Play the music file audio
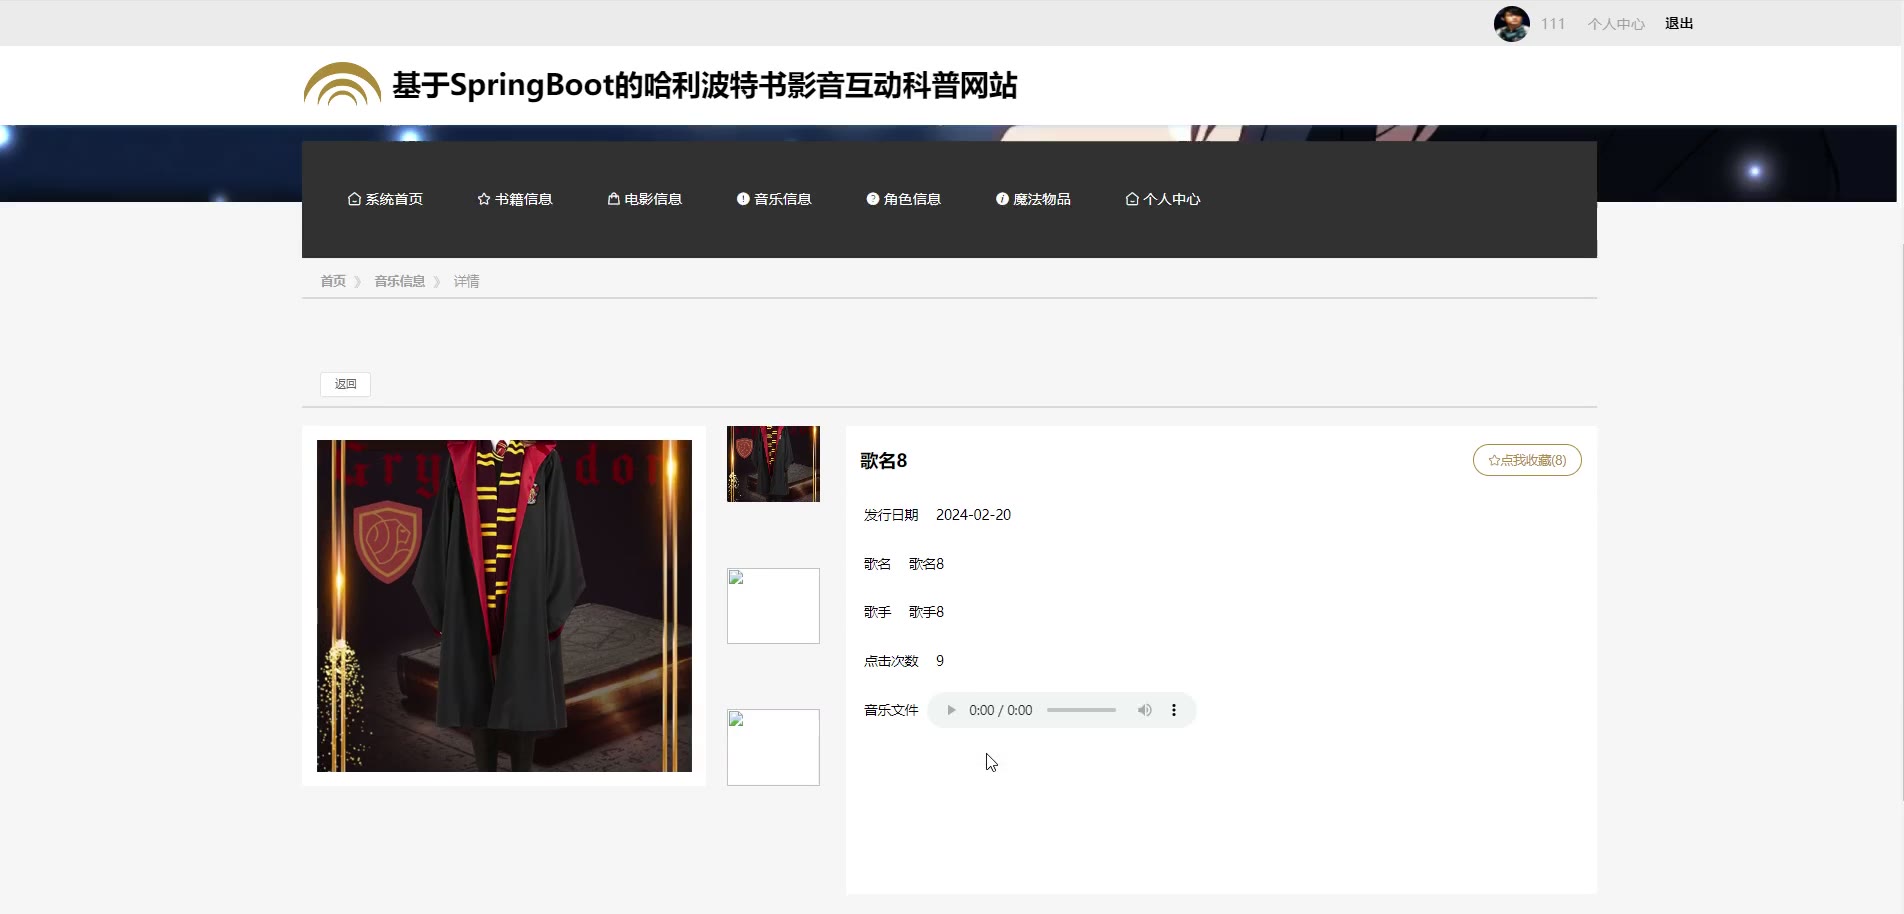This screenshot has width=1904, height=914. pos(951,710)
